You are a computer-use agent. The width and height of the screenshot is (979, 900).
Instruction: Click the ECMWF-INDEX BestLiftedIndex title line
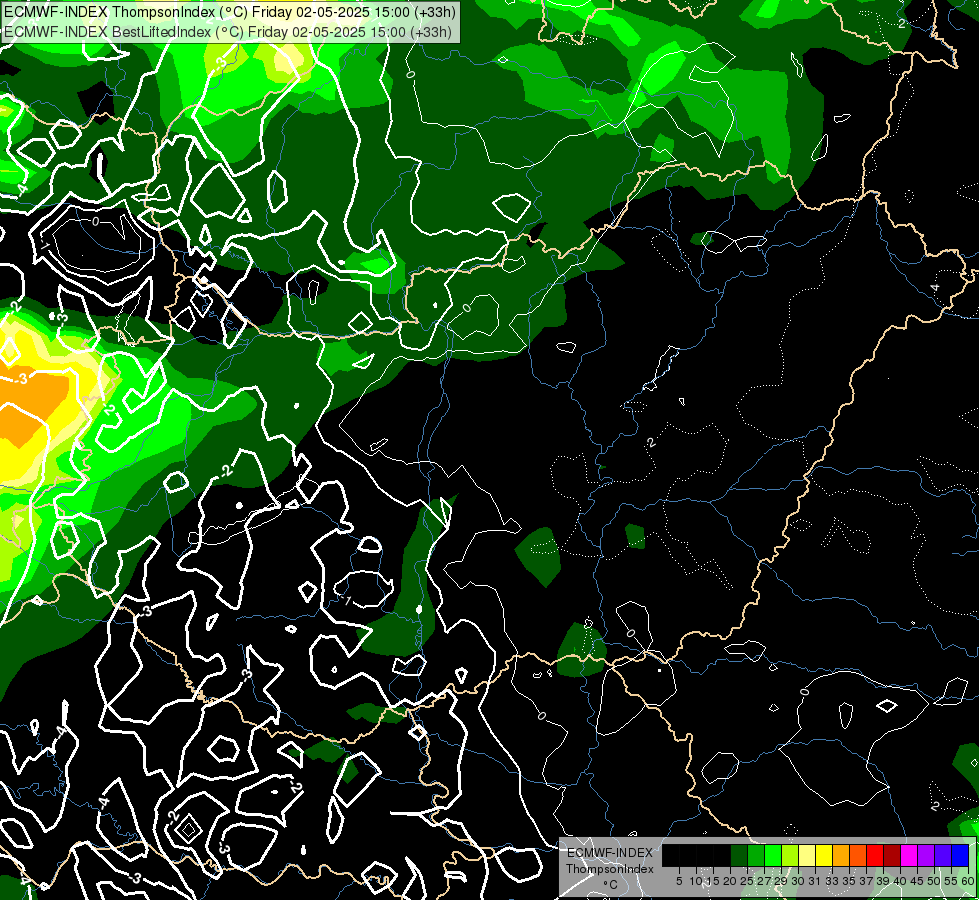tap(228, 31)
